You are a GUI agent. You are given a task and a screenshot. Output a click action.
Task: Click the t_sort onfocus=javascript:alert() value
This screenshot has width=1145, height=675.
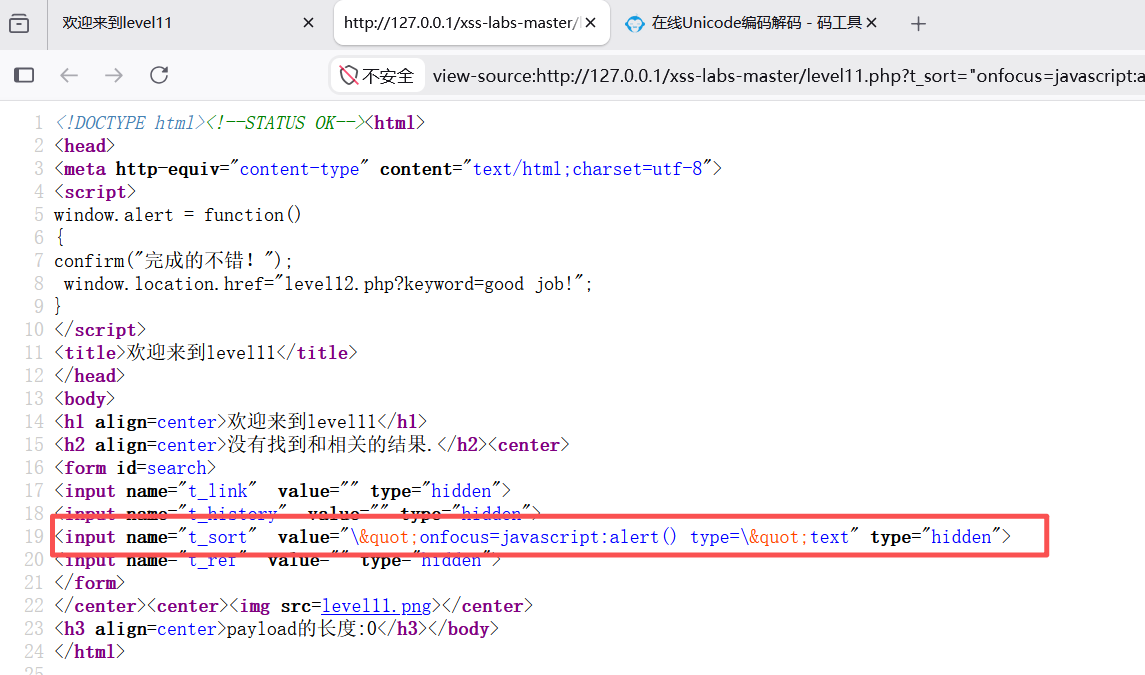click(x=599, y=538)
